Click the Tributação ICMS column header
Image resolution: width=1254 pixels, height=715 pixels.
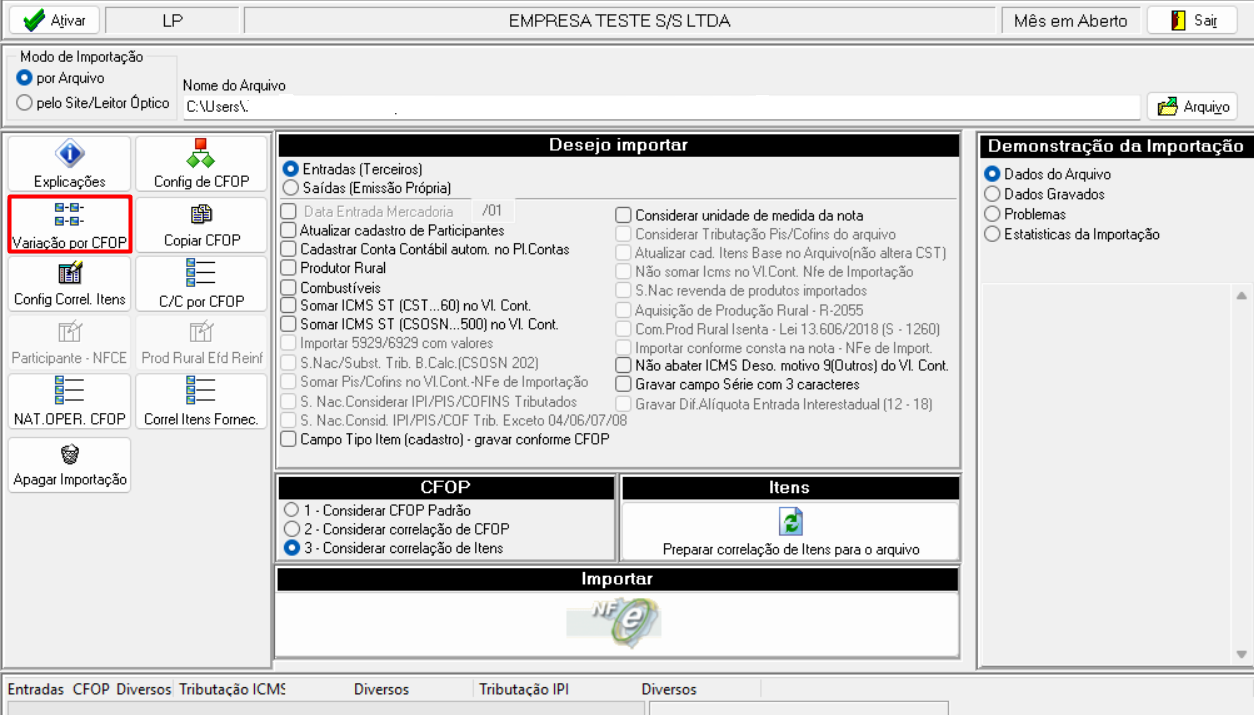(232, 689)
